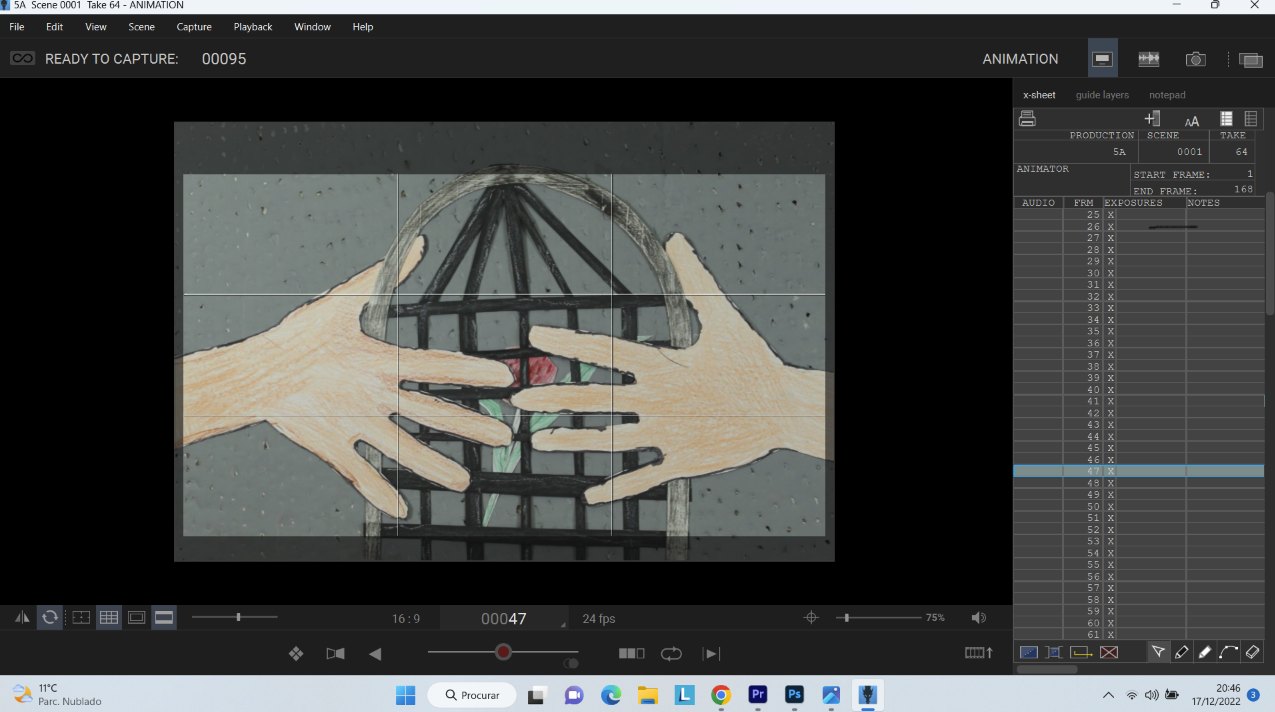This screenshot has width=1275, height=712.
Task: Click the play backward arrow button
Action: tap(375, 653)
